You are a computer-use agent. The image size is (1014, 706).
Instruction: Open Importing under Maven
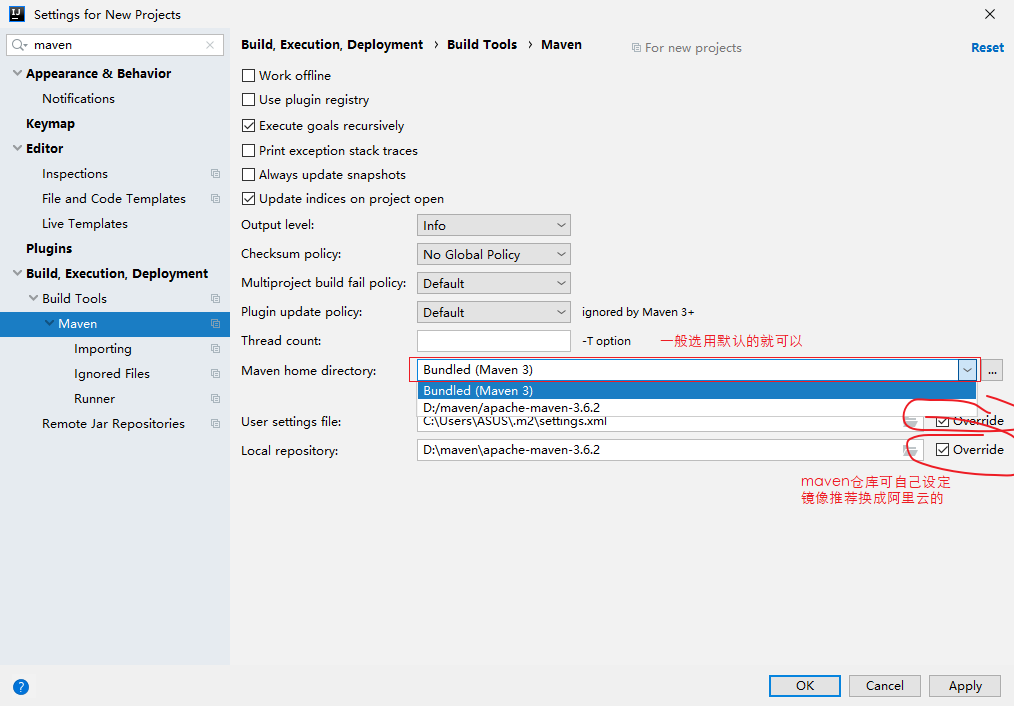point(103,348)
